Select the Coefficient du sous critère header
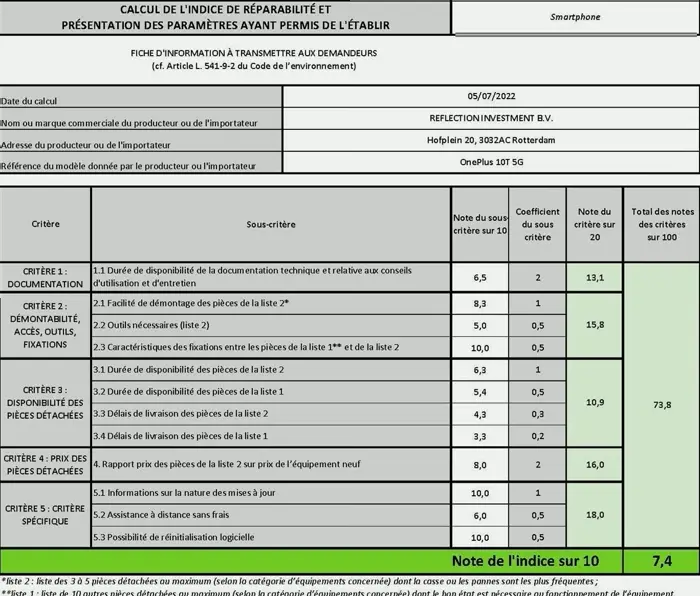Screen dimensions: 700x596 (537, 224)
